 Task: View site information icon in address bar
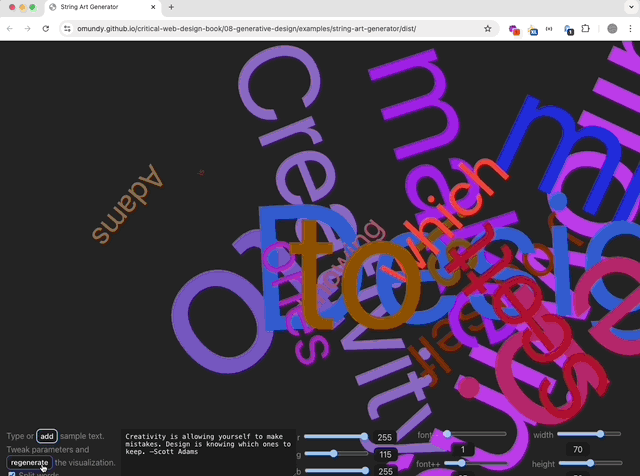(67, 29)
